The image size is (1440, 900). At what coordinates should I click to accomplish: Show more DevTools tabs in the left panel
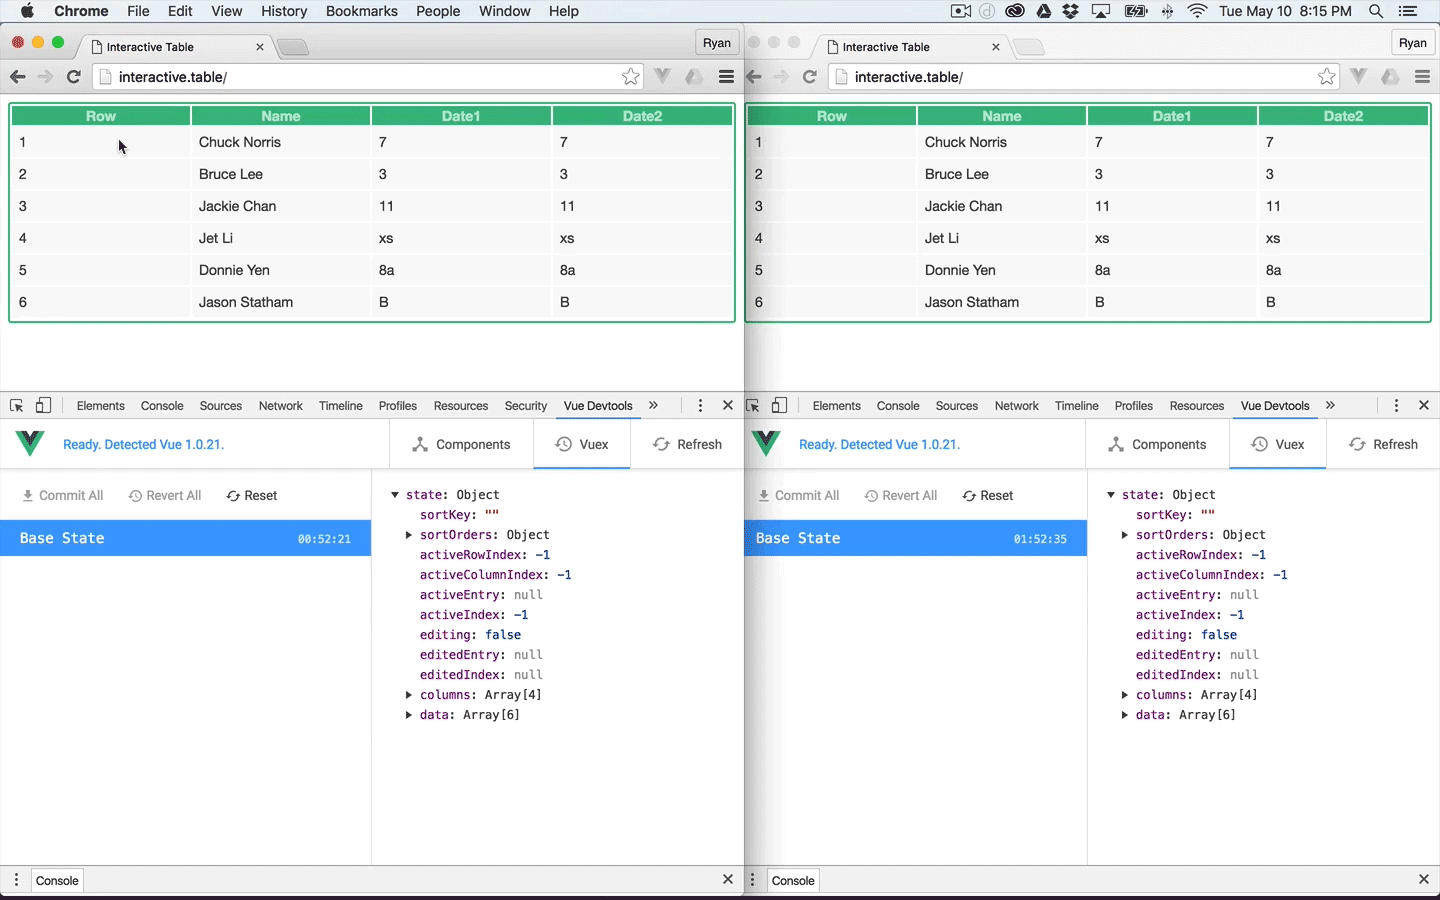point(653,405)
